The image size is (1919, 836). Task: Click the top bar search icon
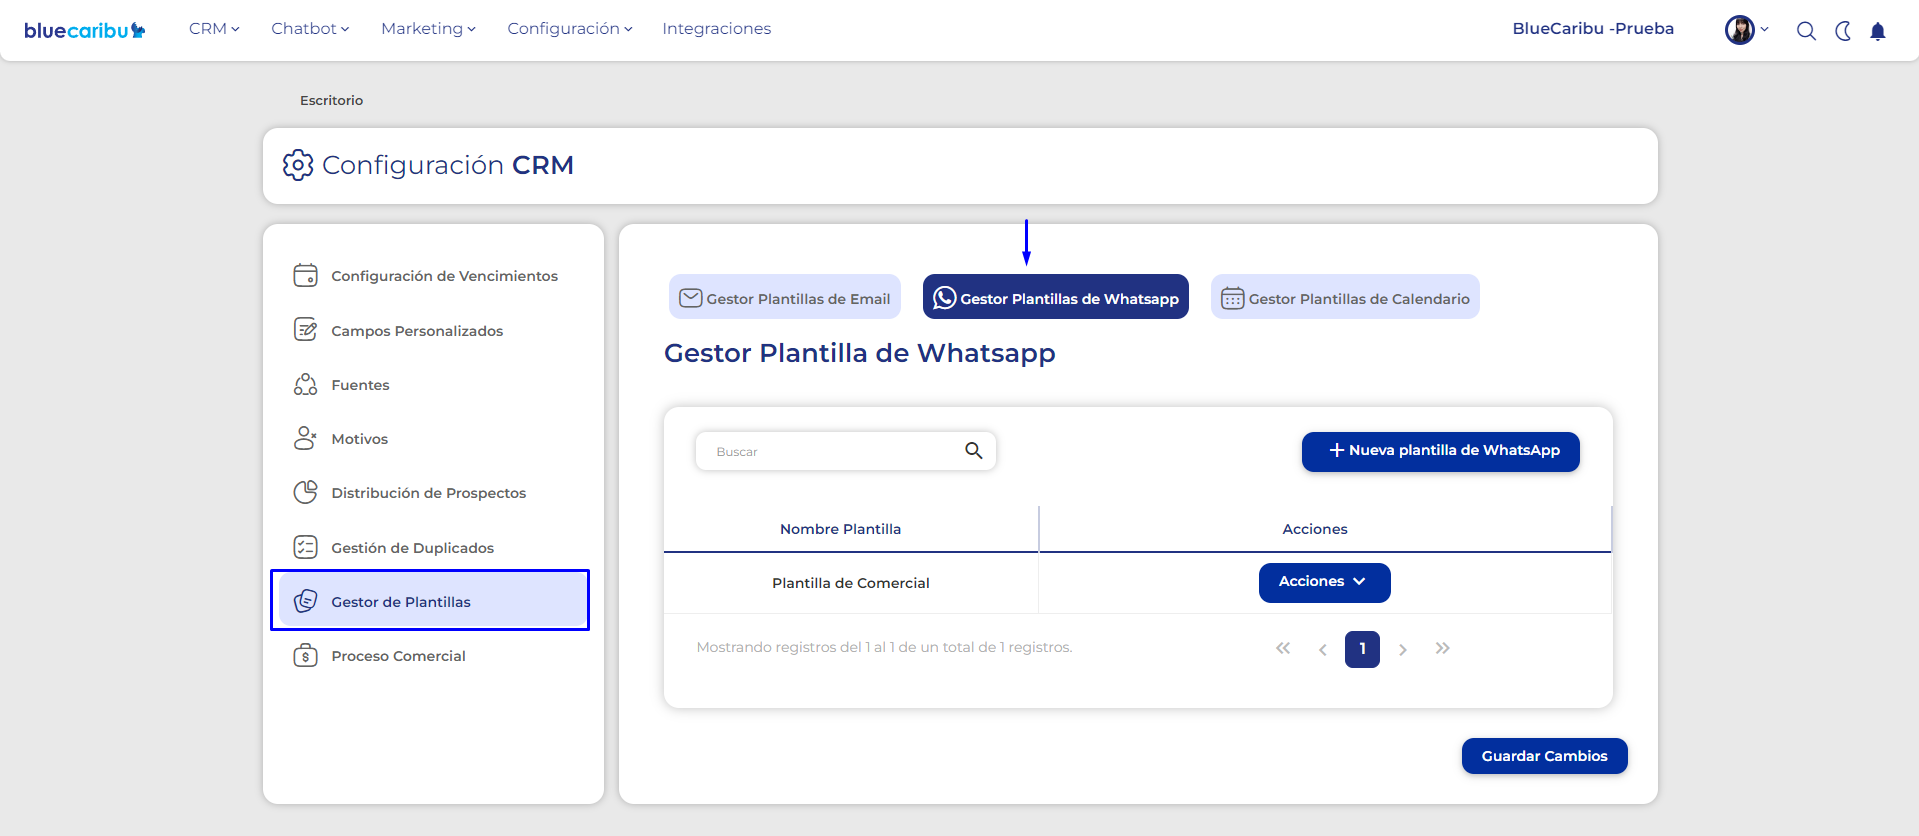point(1806,31)
